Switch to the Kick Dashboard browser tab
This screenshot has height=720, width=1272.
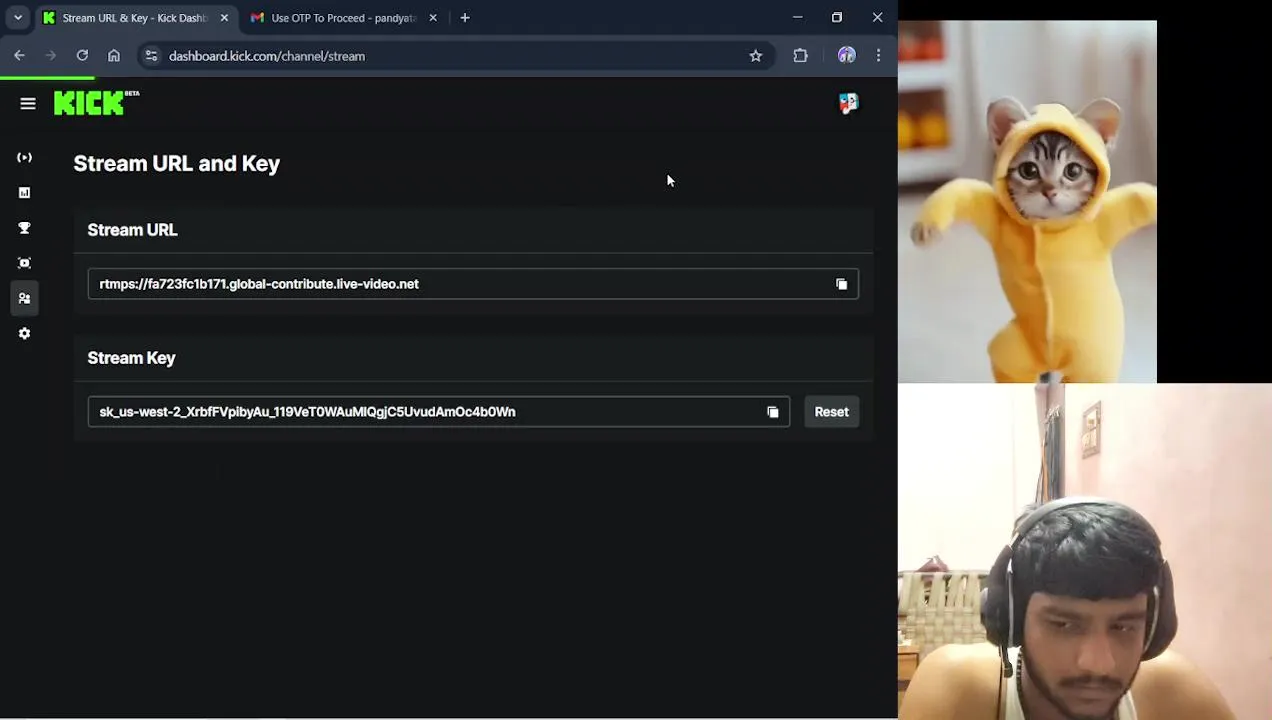135,18
